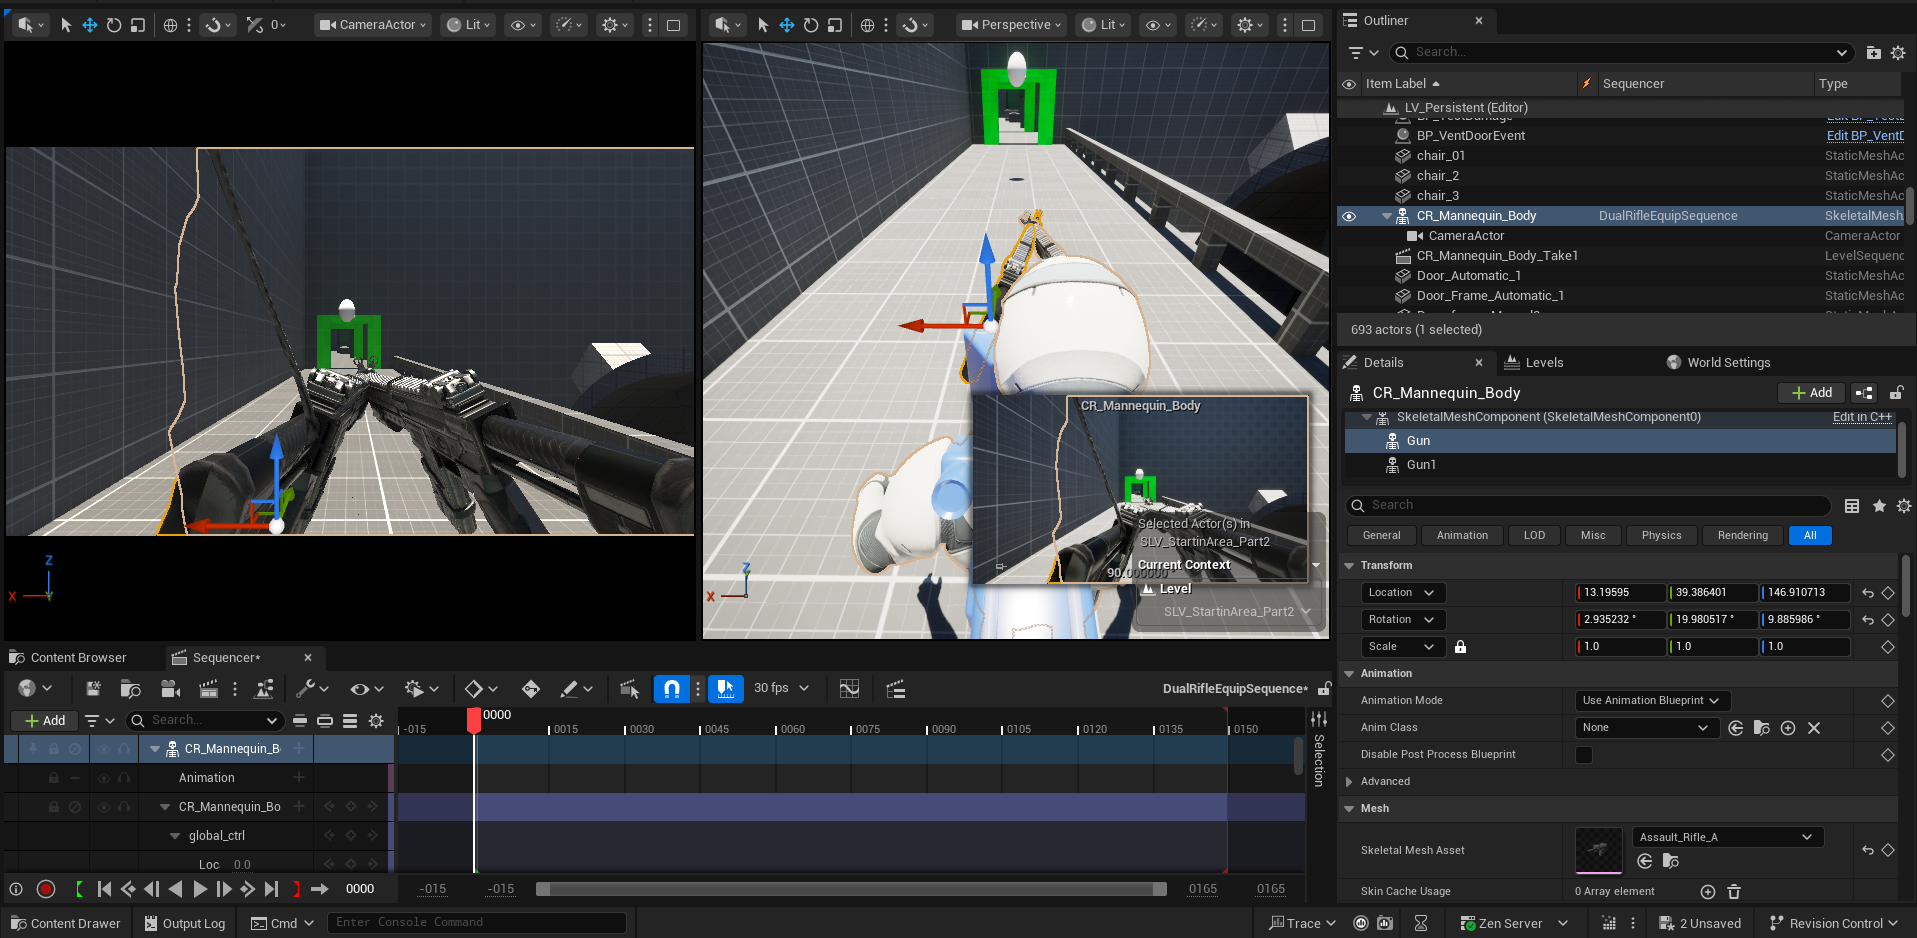Viewport: 1917px width, 938px height.
Task: Click the Sequencer camera icon
Action: [170, 689]
